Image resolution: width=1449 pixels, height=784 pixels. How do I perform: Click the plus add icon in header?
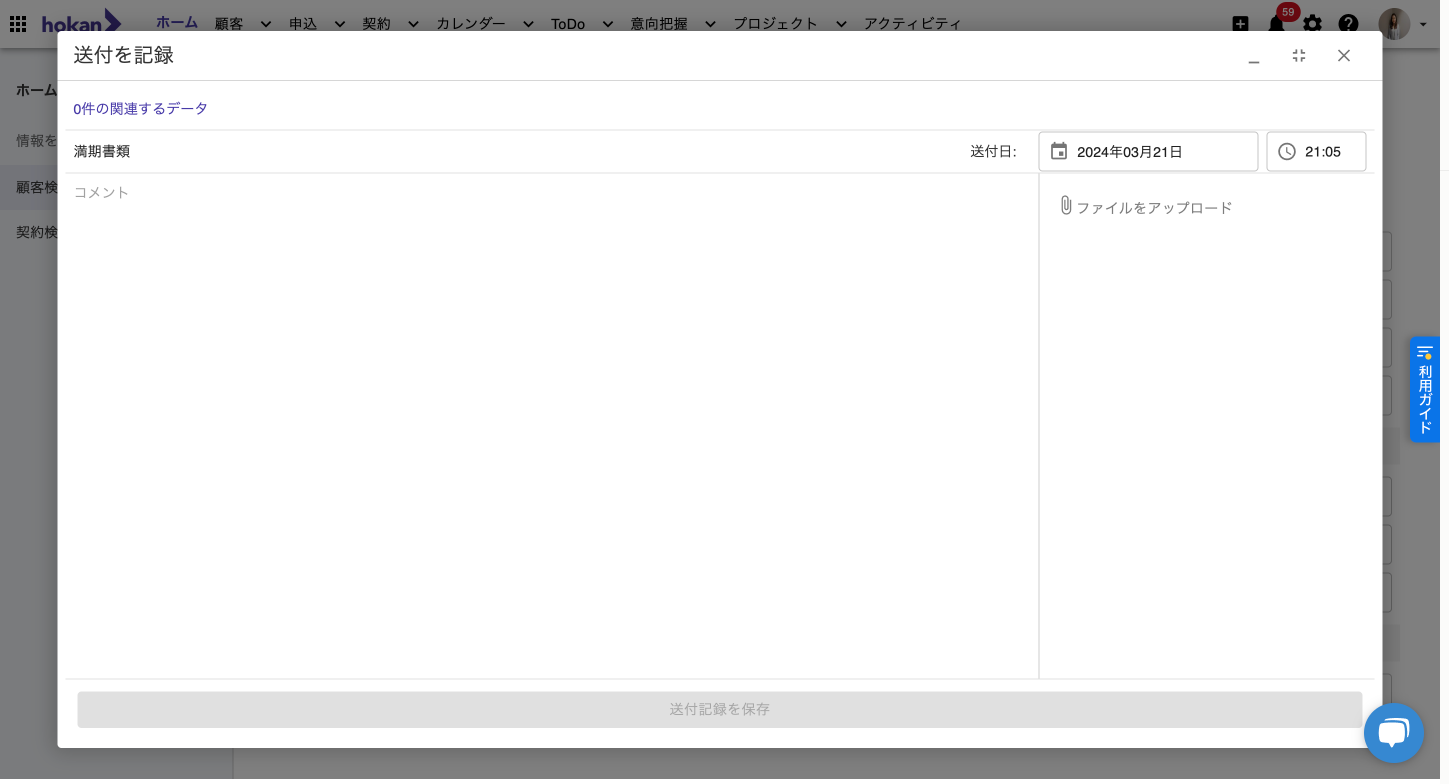pyautogui.click(x=1240, y=24)
